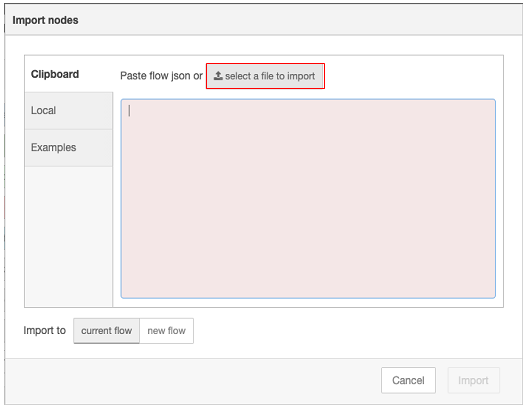
Task: Click the bottom area of the pink text box
Action: (308, 281)
